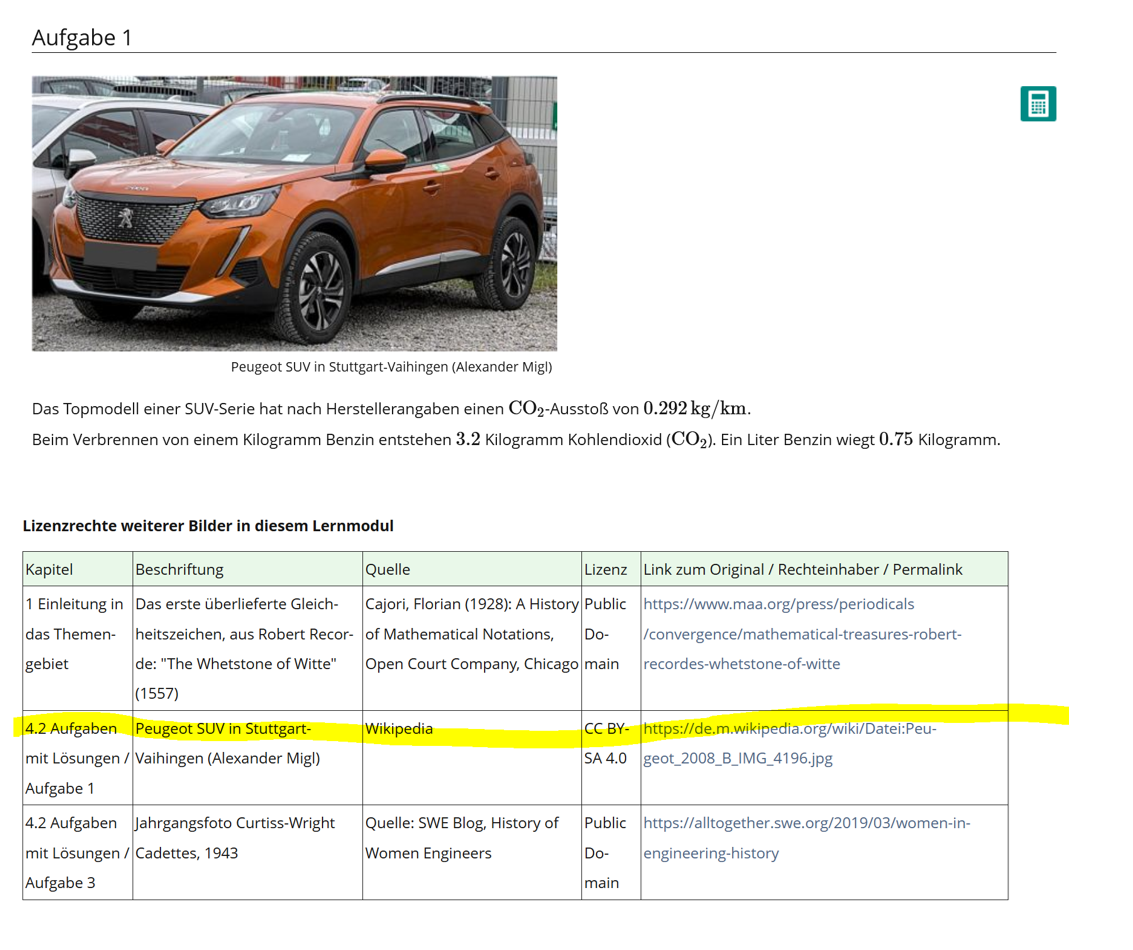Click the "SWE Blog, History of Women Engineers" cell
This screenshot has height=950, width=1133.
coord(461,838)
